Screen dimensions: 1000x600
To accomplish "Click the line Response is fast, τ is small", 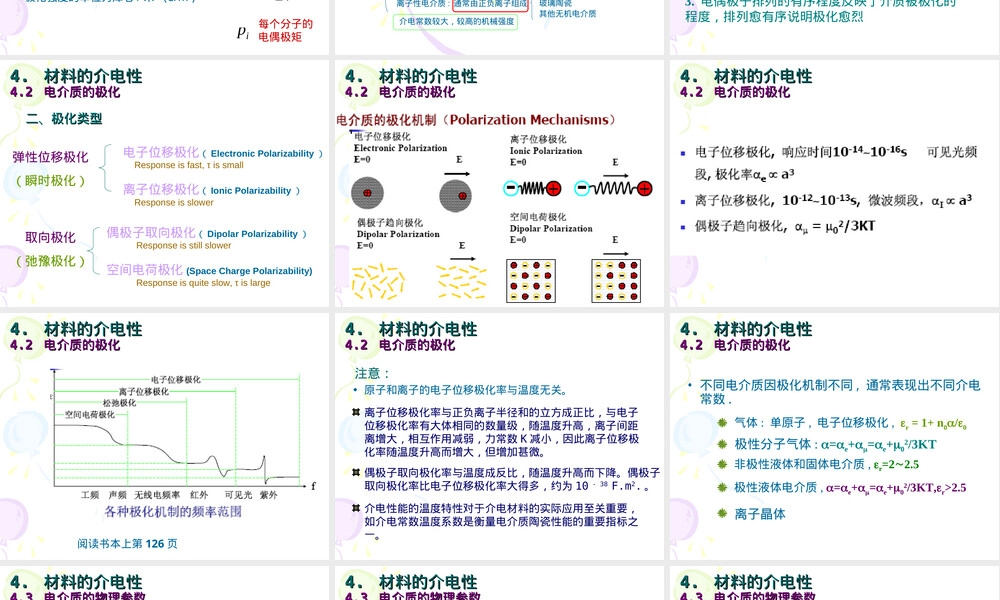I will pos(189,165).
